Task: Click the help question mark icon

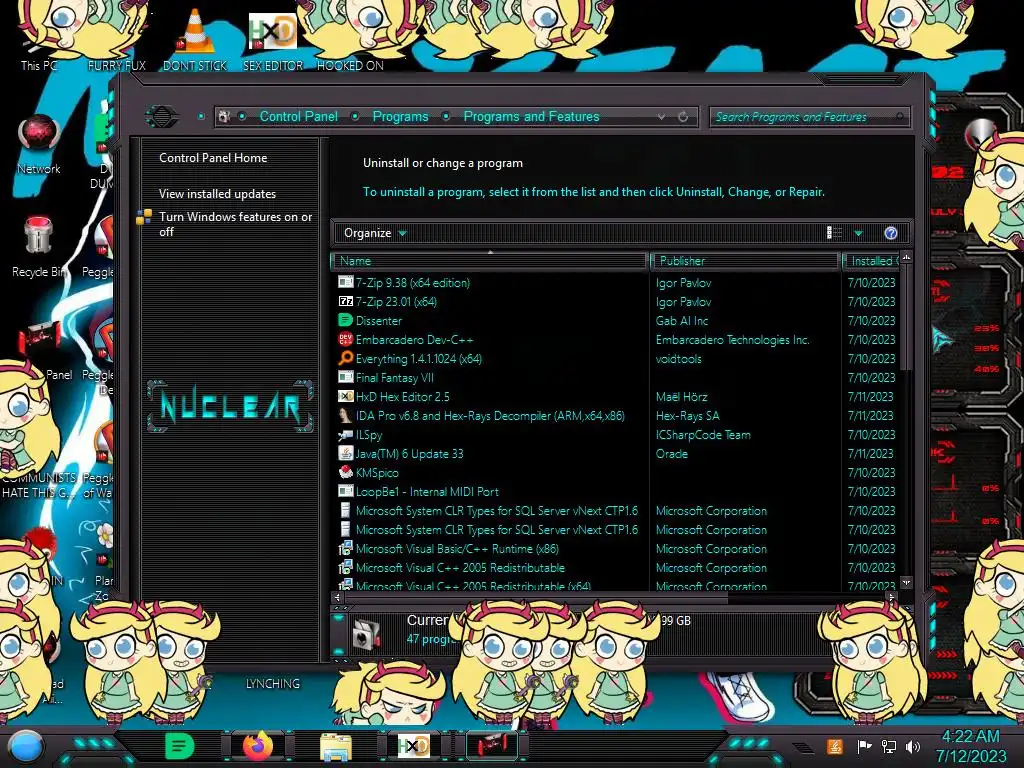Action: tap(891, 233)
